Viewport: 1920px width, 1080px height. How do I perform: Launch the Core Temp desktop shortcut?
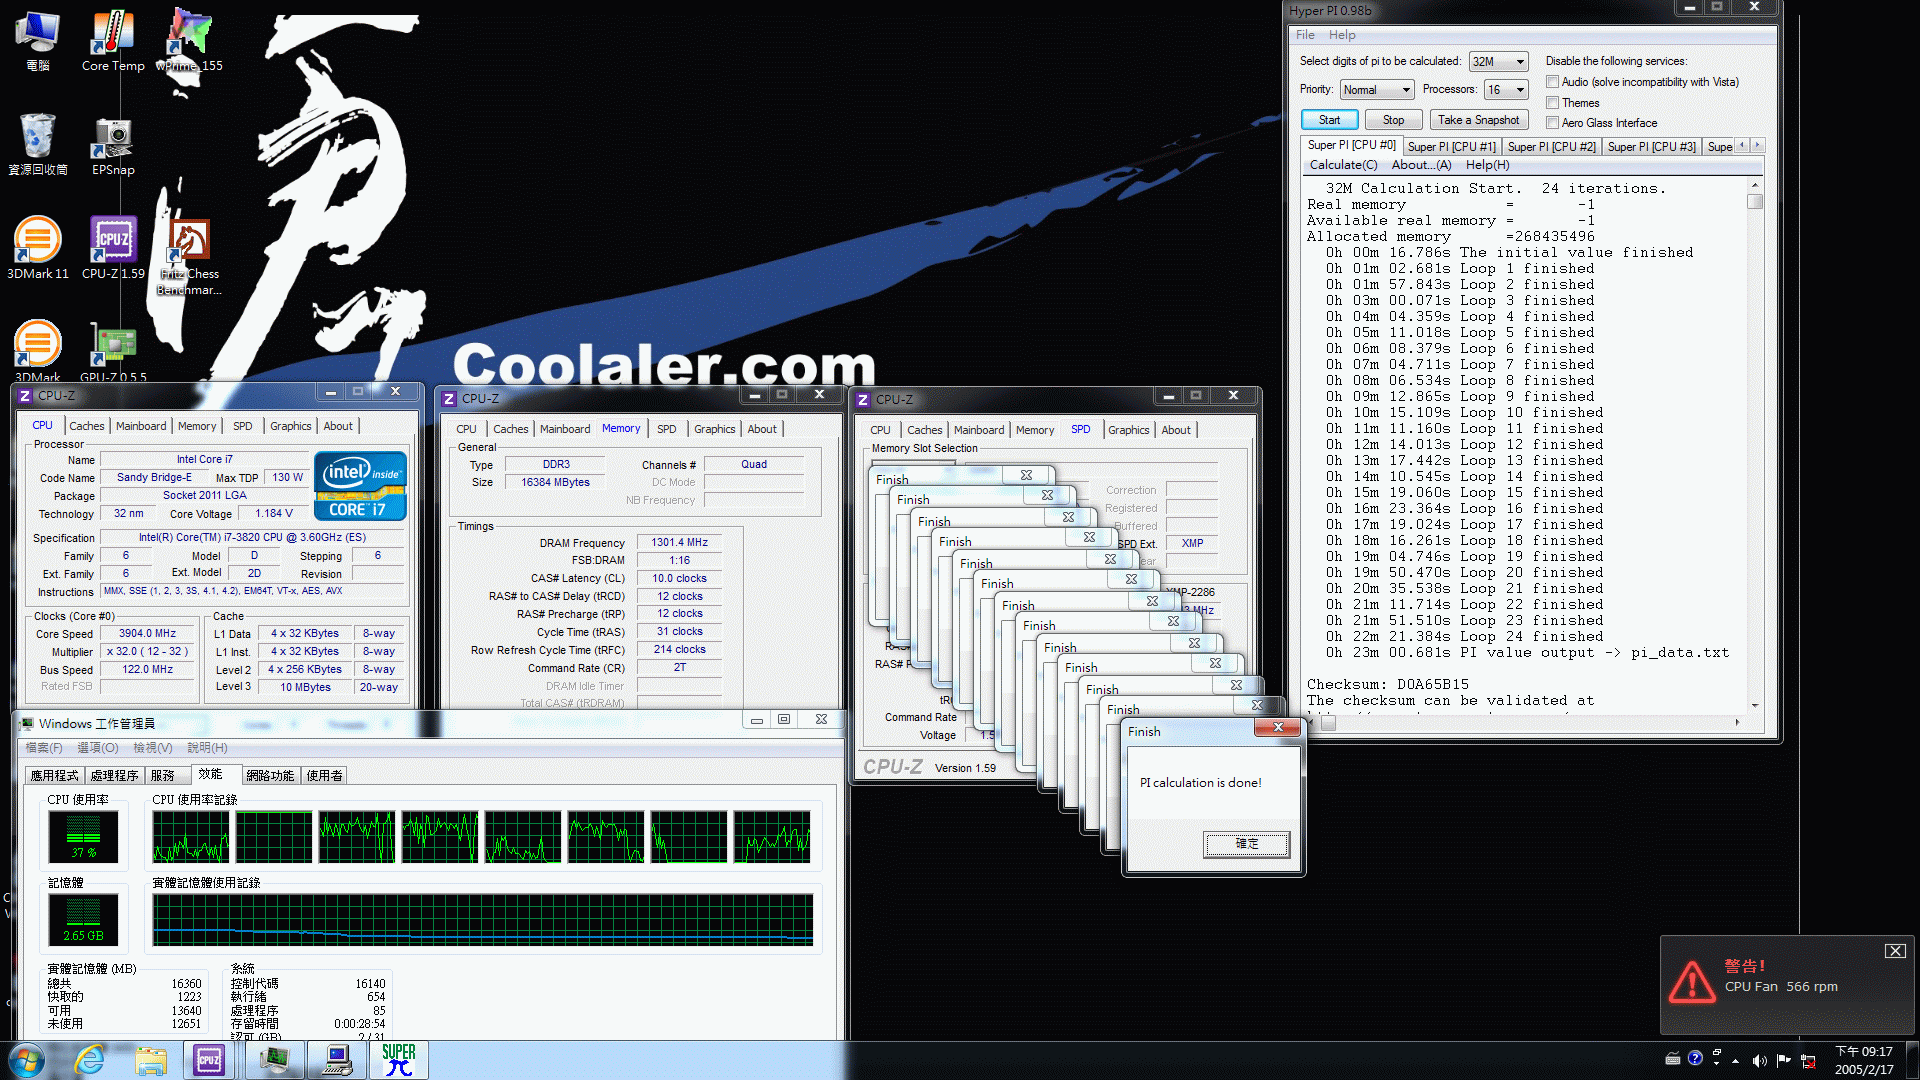click(x=113, y=42)
